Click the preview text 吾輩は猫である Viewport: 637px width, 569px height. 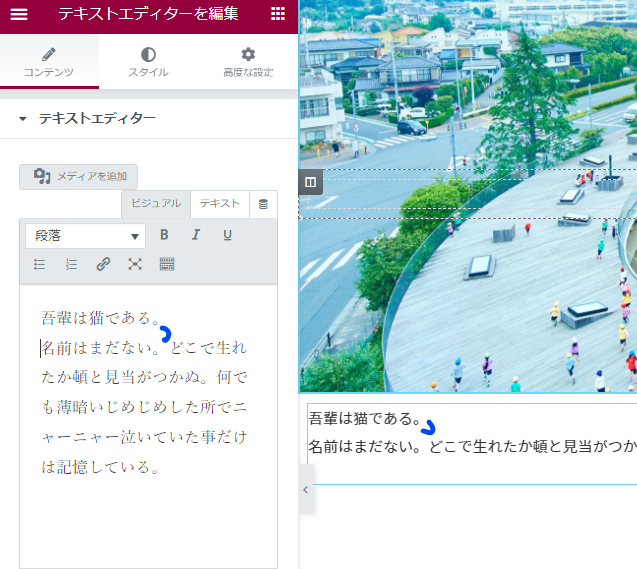coord(364,418)
